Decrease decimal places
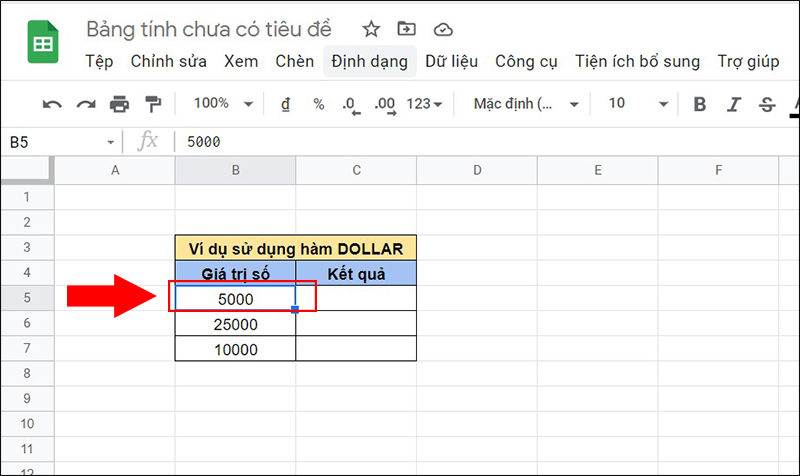Viewport: 800px width, 476px height. click(x=351, y=105)
